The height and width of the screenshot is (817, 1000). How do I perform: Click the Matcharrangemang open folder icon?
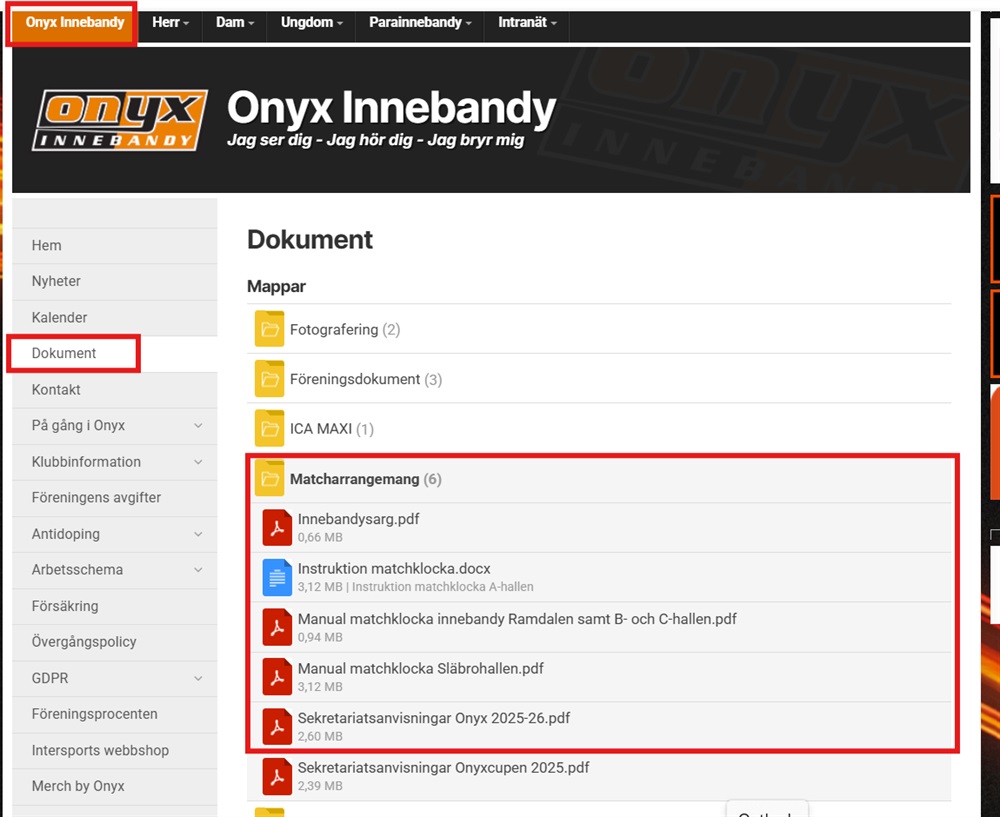[269, 479]
